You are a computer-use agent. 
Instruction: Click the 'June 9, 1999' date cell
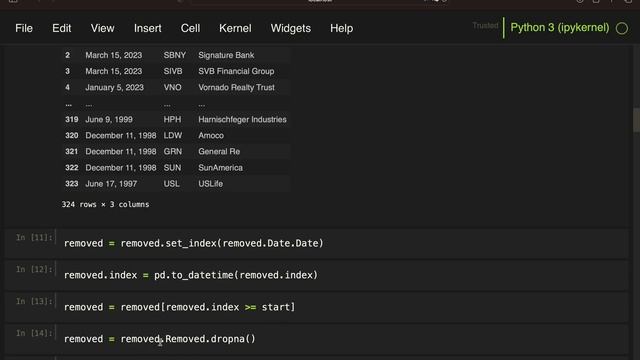pos(109,120)
